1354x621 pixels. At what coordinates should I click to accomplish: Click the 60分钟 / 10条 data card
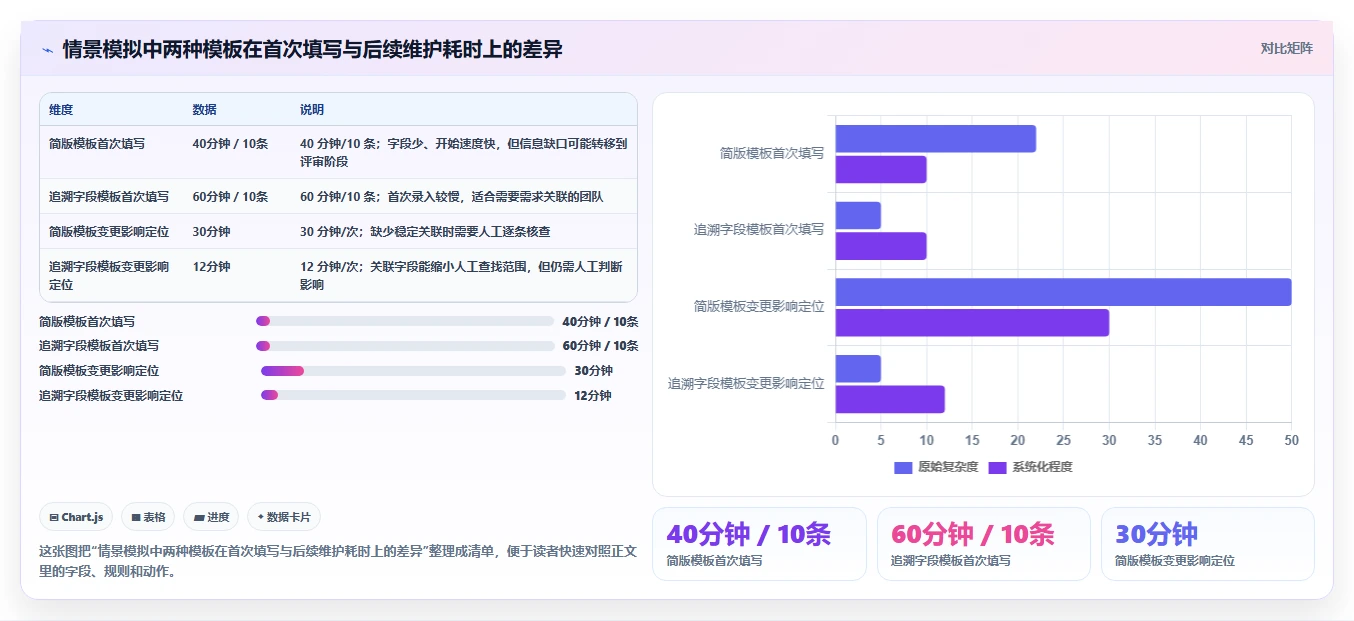pos(983,544)
